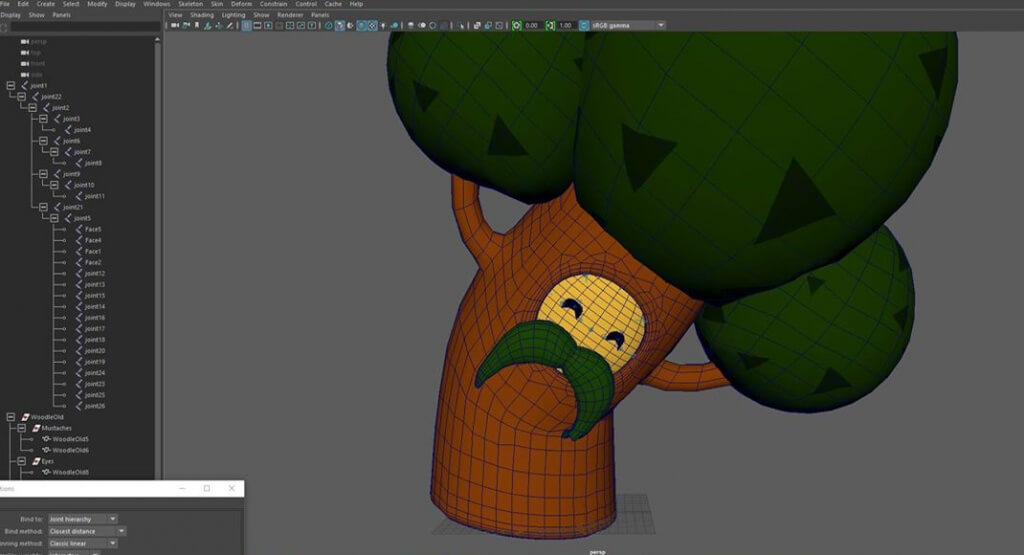This screenshot has height=555, width=1024.
Task: Toggle the Resolution Gate icon
Action: [268, 25]
